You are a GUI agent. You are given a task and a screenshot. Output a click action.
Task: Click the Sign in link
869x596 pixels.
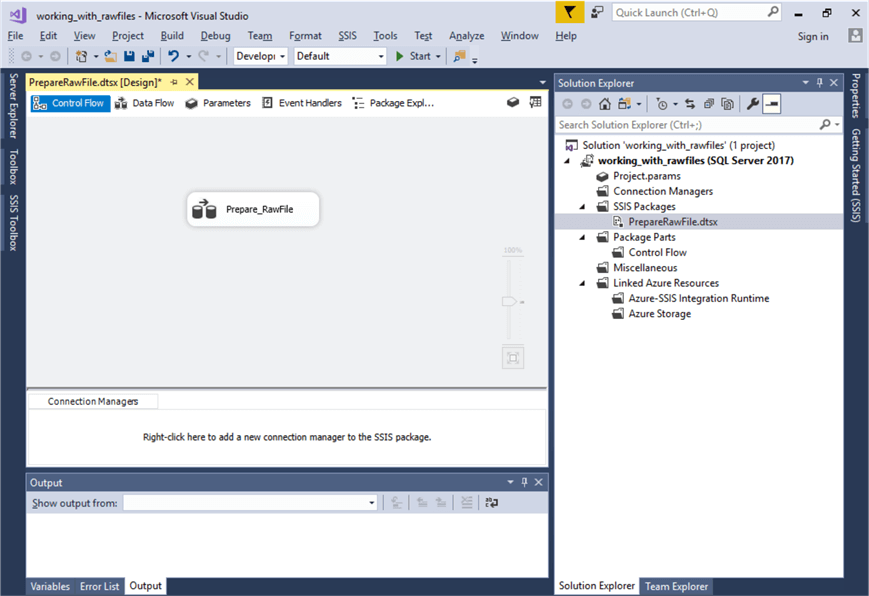pos(813,37)
